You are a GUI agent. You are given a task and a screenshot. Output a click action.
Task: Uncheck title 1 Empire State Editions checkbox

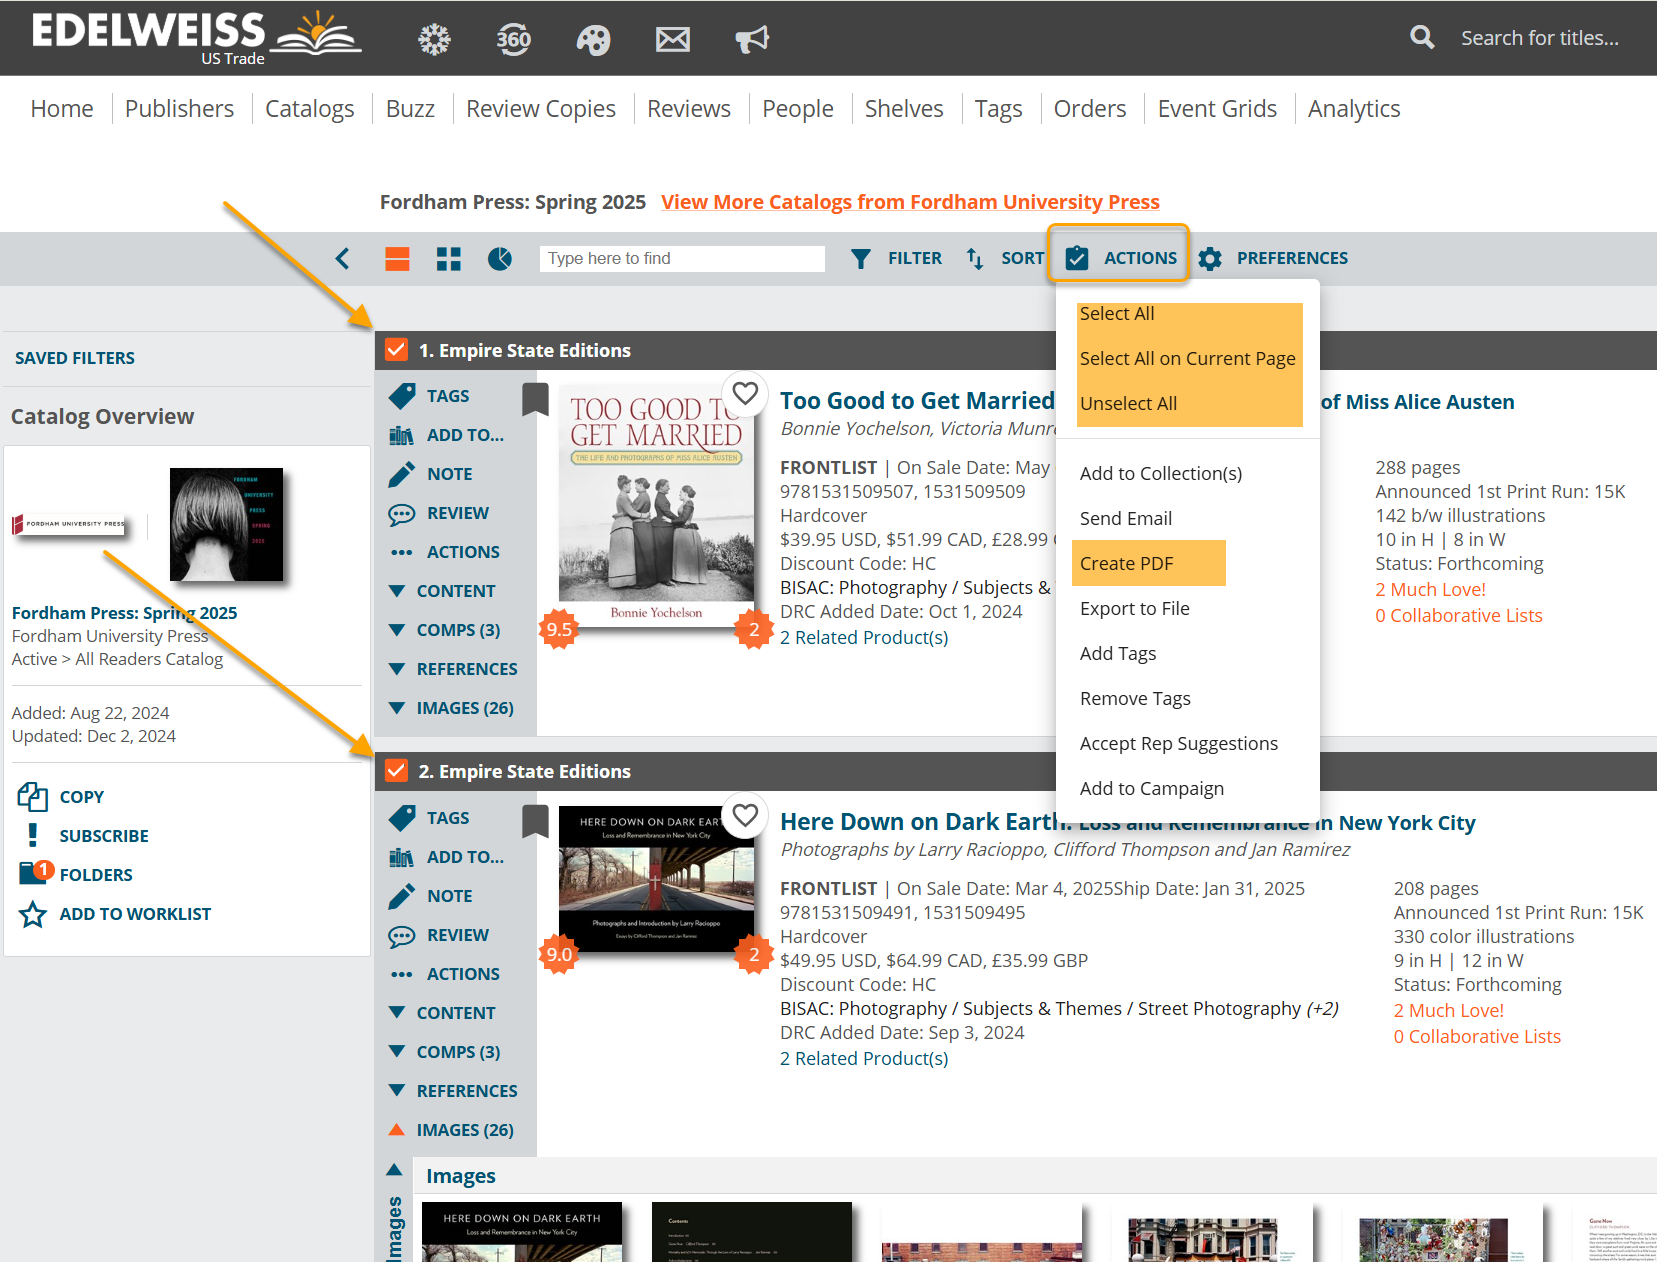point(397,350)
